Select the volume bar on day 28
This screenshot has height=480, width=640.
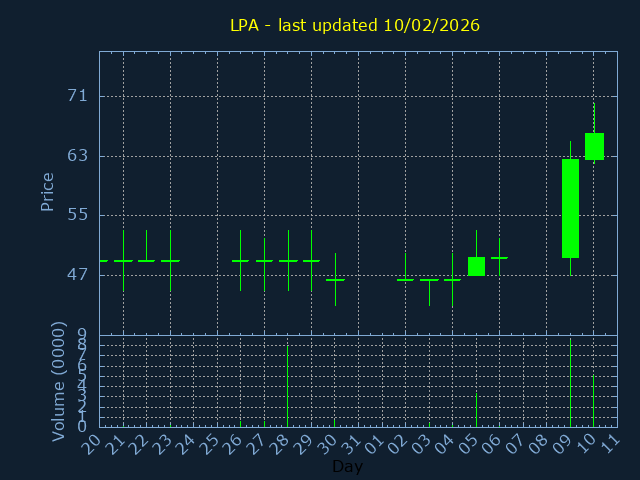[x=288, y=385]
